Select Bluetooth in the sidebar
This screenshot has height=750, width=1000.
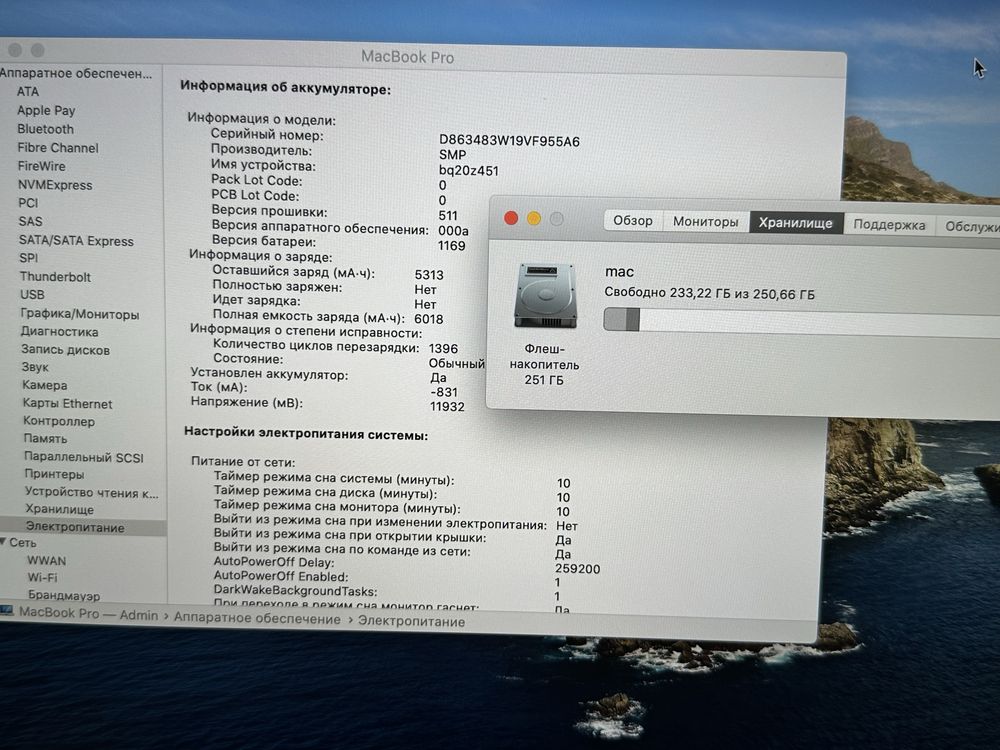45,129
